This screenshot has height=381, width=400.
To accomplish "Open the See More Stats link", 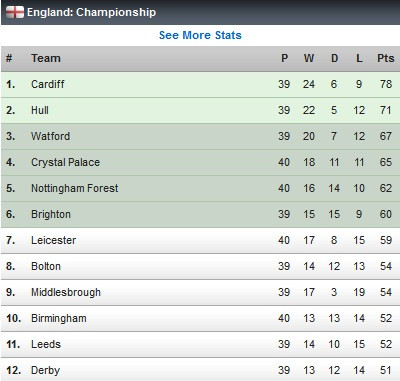I will click(x=200, y=35).
